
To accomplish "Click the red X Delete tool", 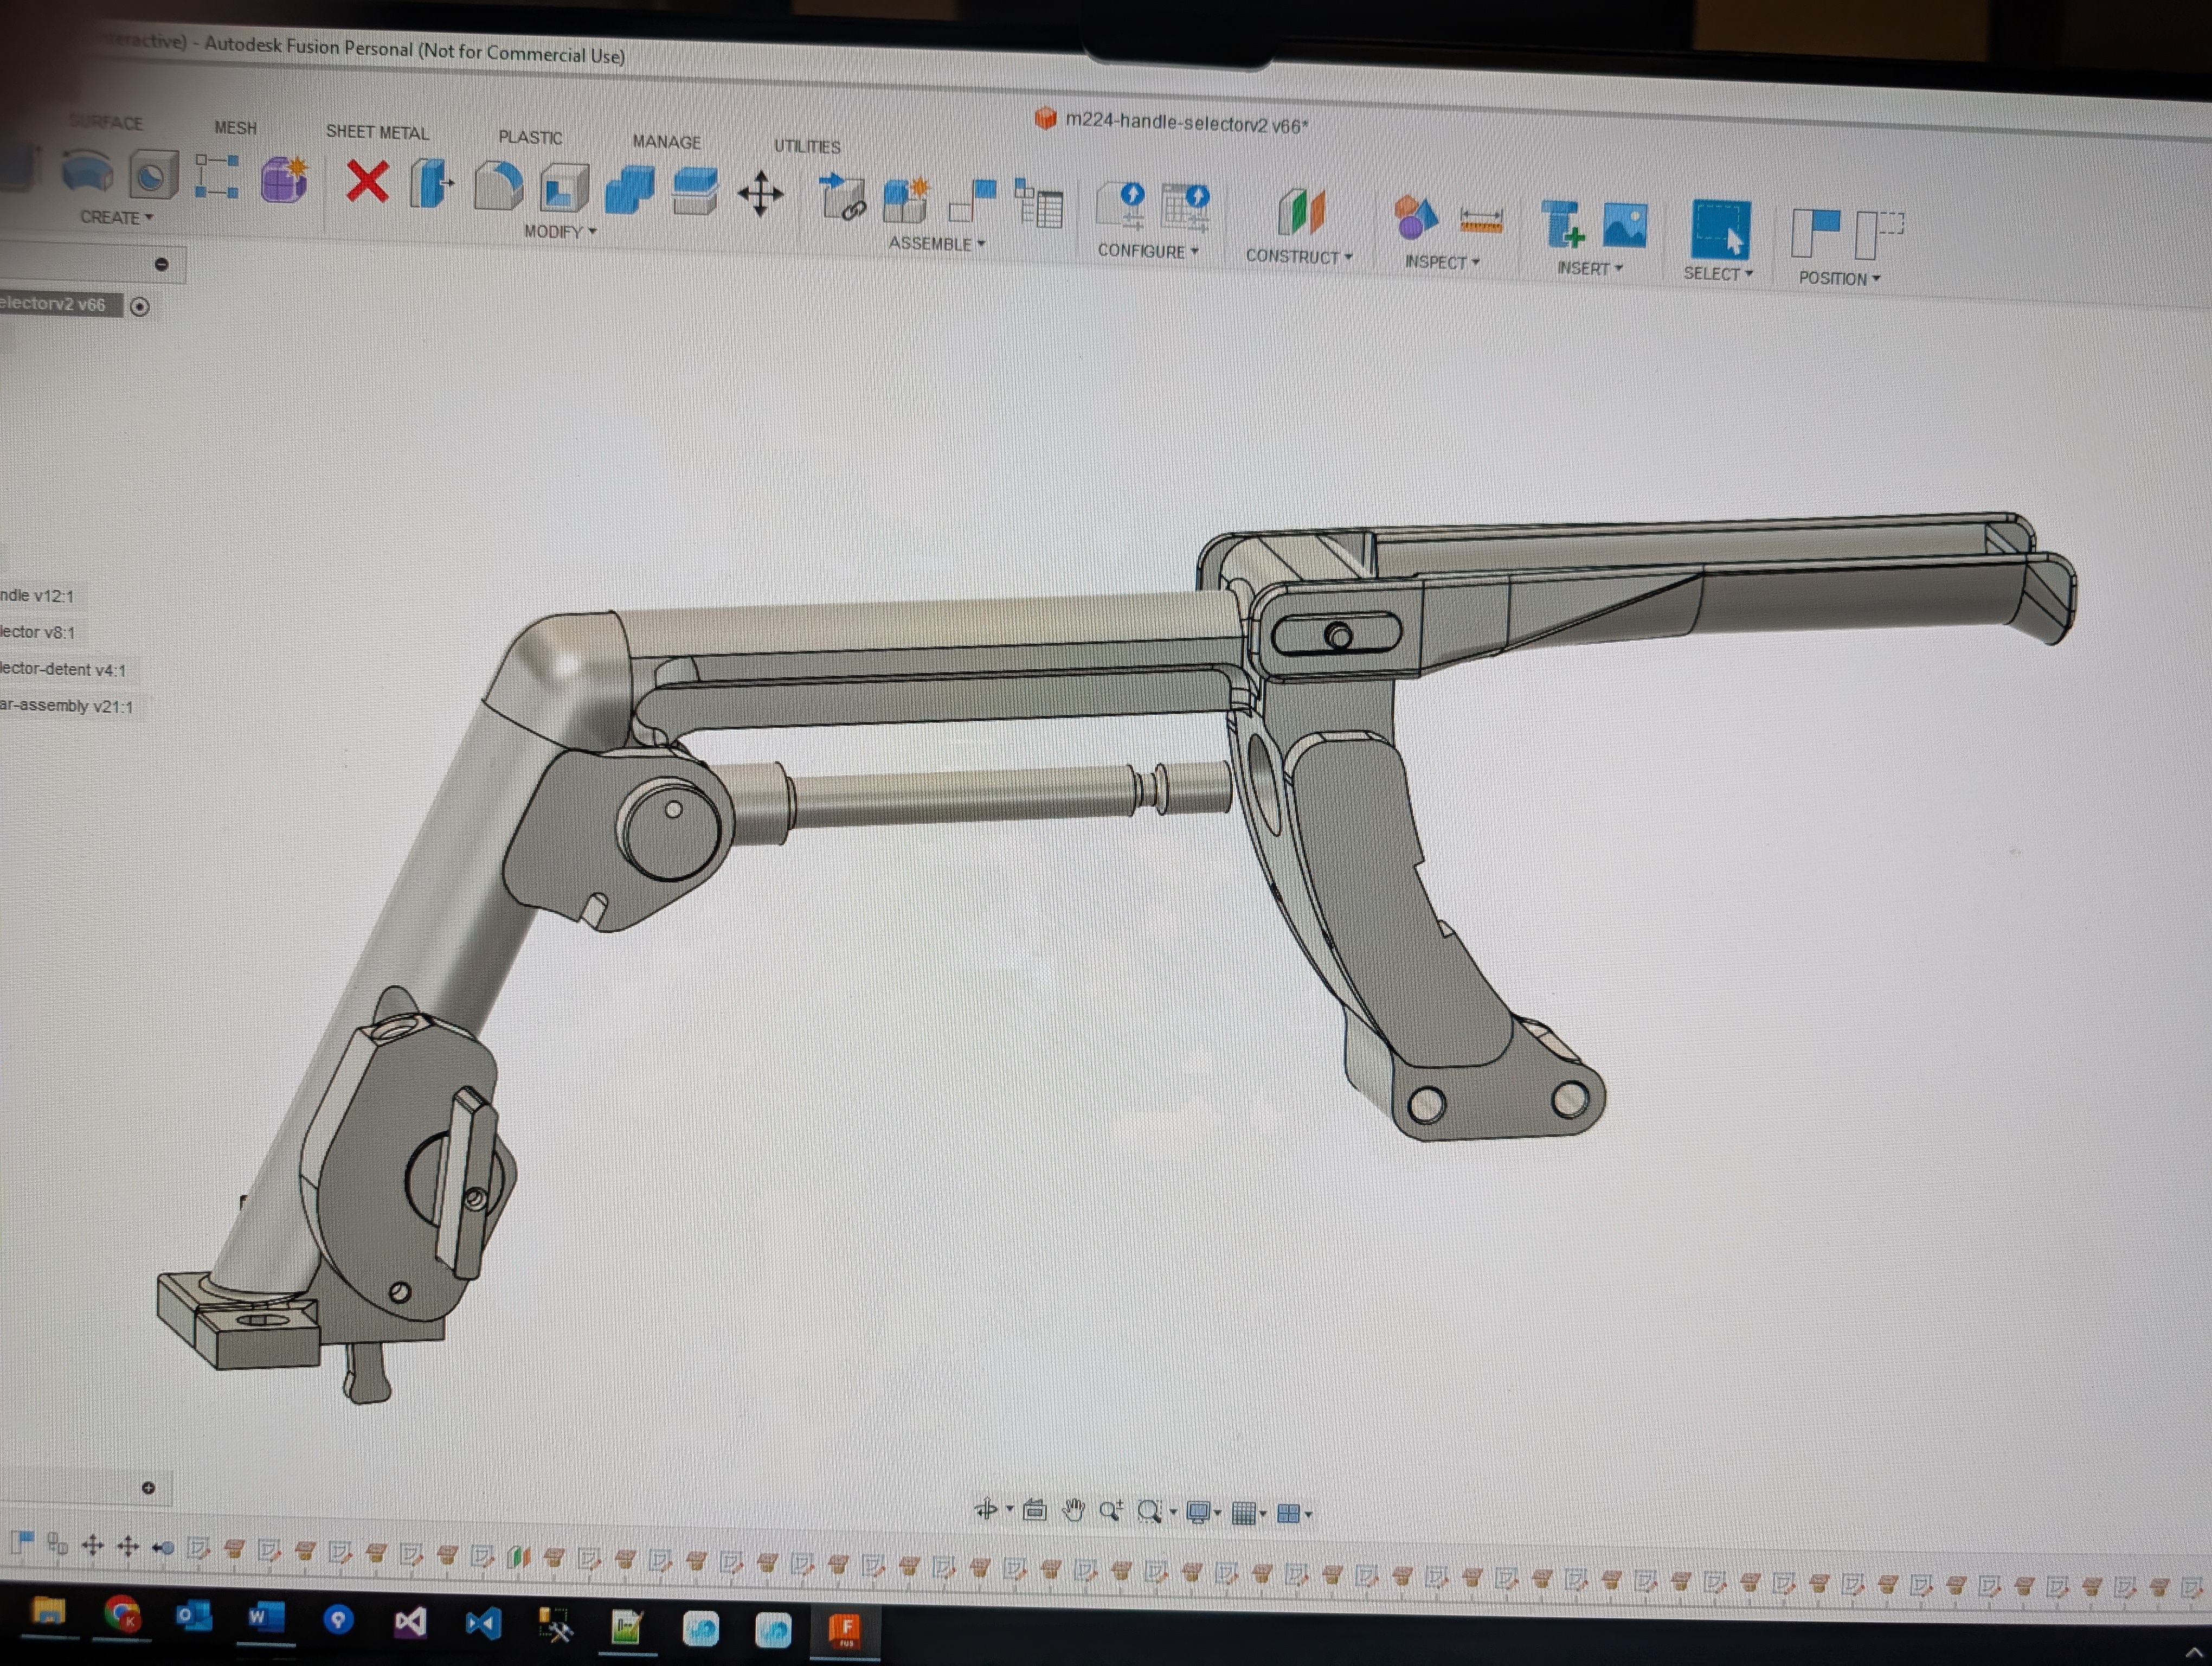I will [367, 182].
